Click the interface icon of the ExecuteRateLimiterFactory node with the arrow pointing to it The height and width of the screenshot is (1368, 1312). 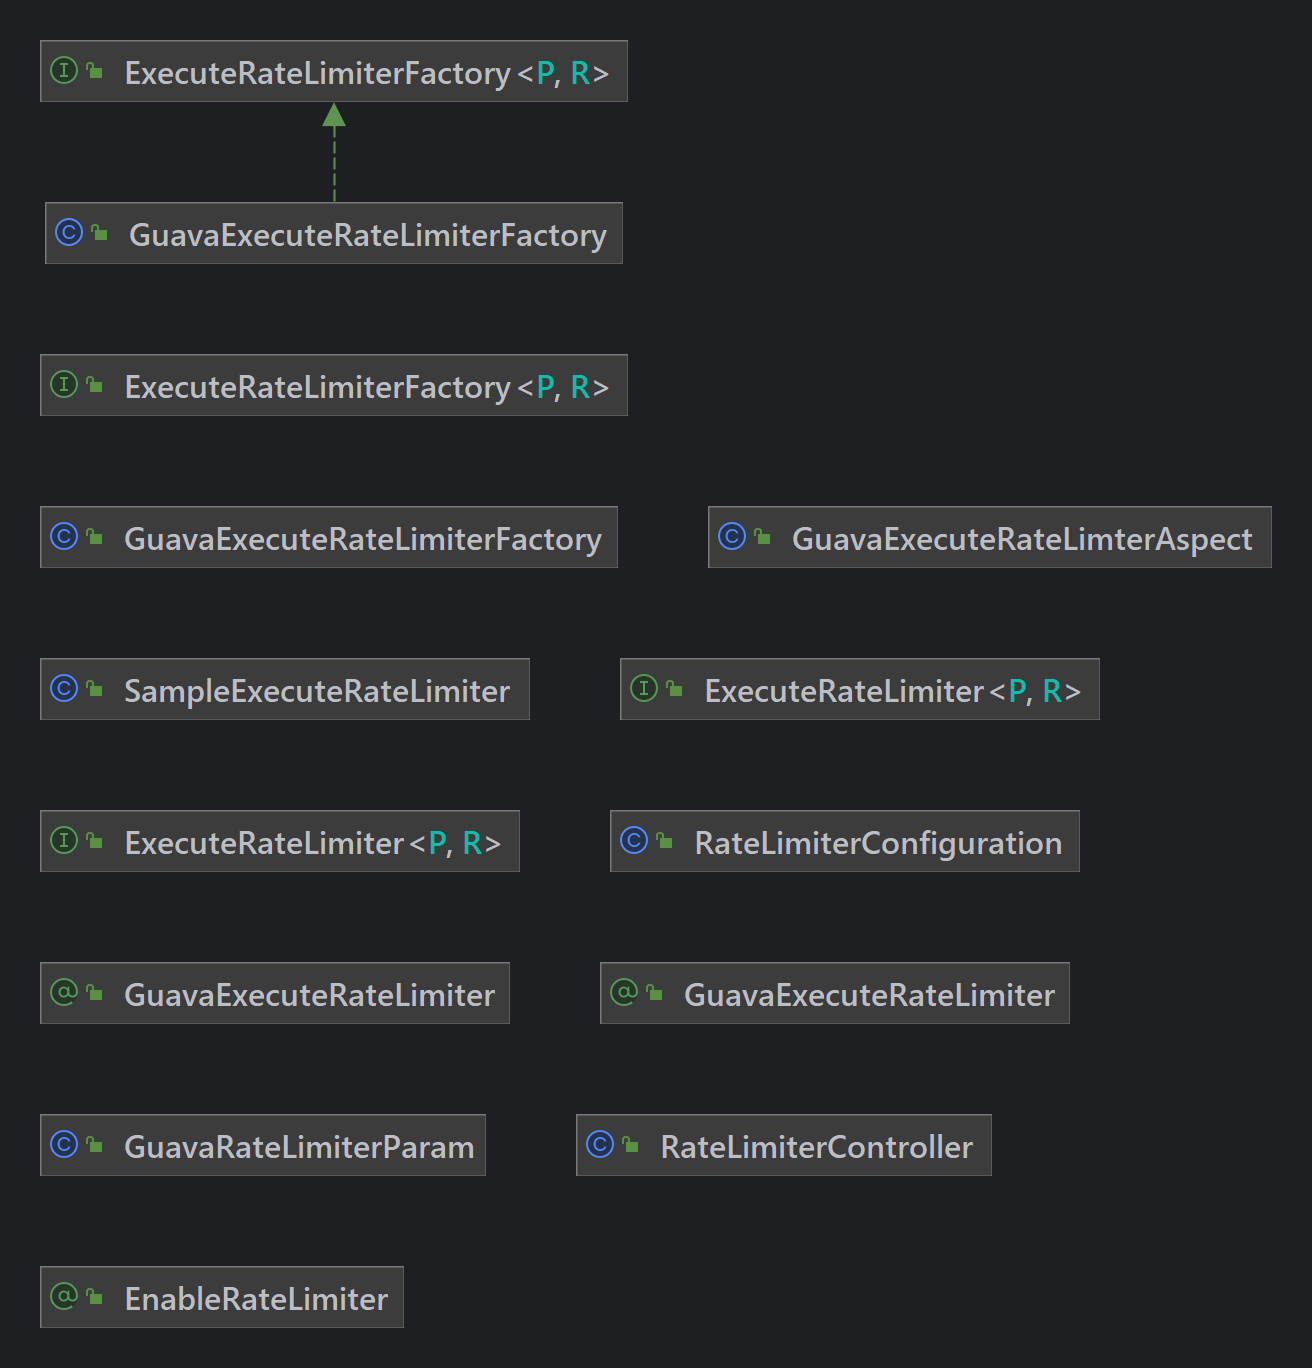tap(64, 71)
